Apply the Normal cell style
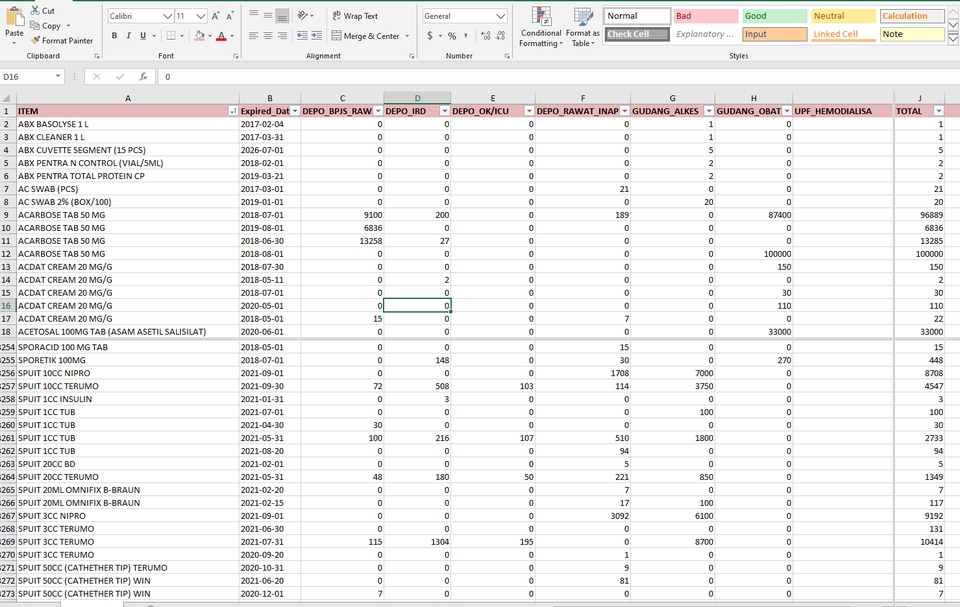This screenshot has height=607, width=960. (637, 16)
